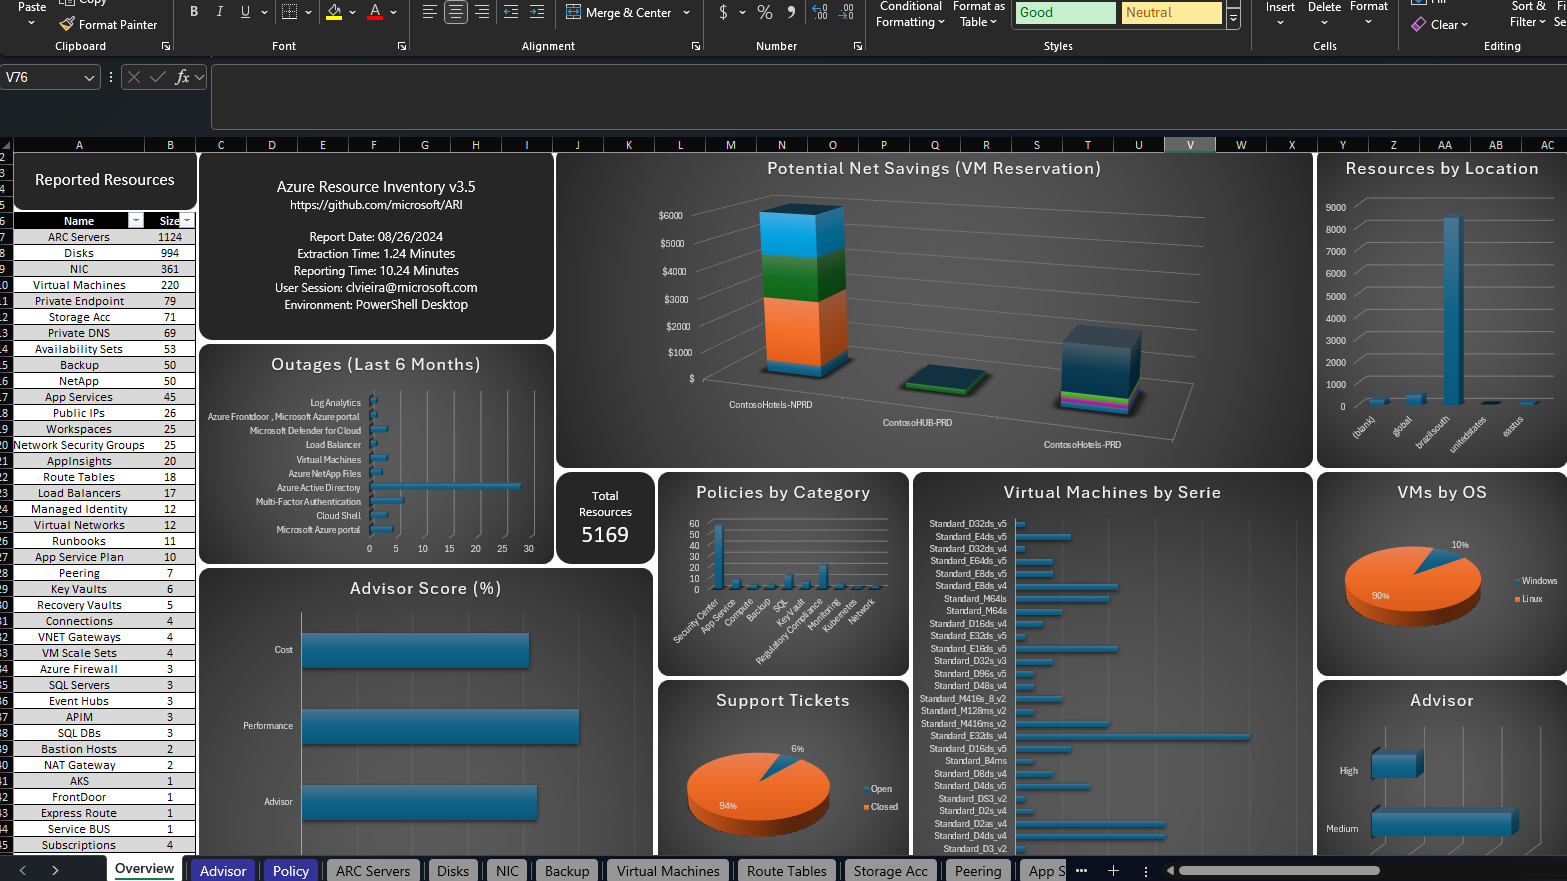The width and height of the screenshot is (1567, 881).
Task: Apply the Good cell style
Action: (1065, 13)
